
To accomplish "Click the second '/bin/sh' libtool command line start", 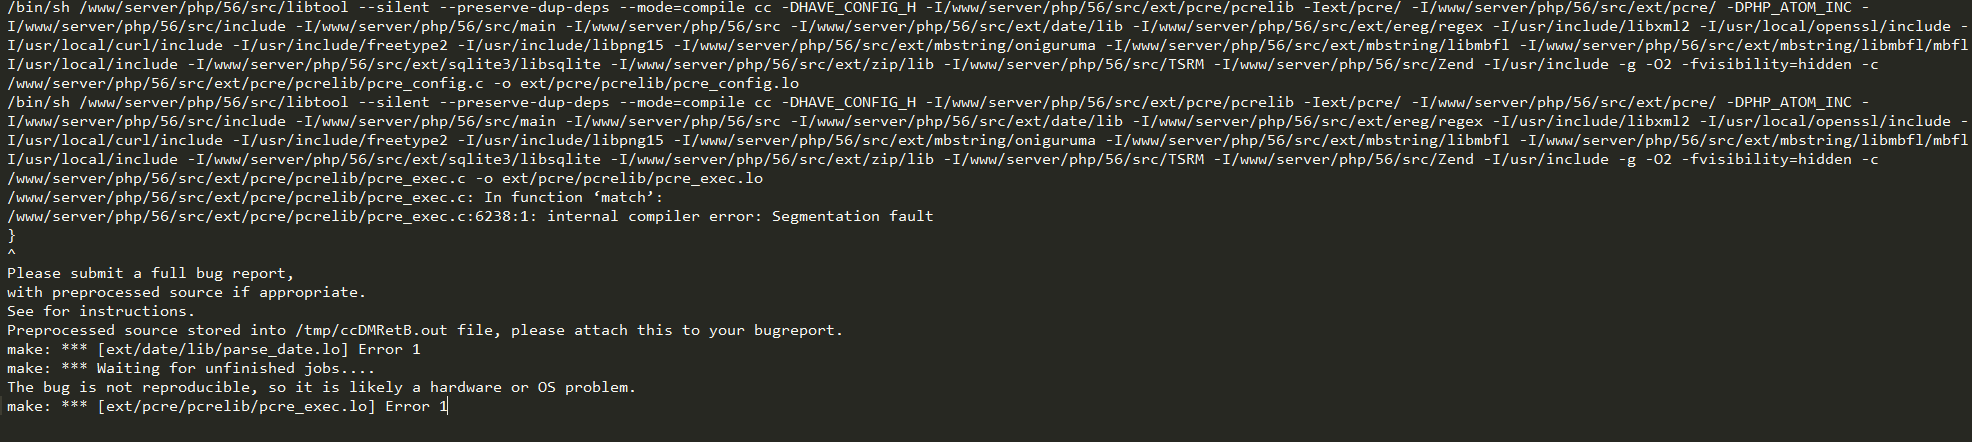I will pos(38,102).
